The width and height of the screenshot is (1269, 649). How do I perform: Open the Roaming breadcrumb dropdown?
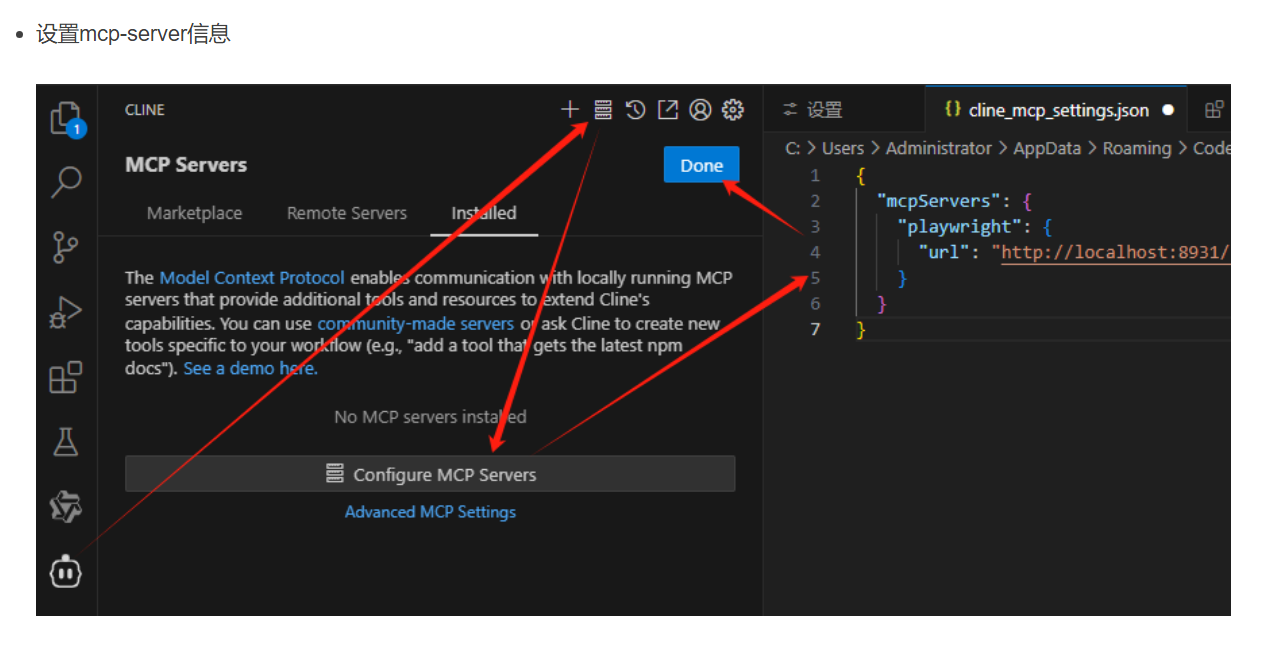click(1137, 147)
